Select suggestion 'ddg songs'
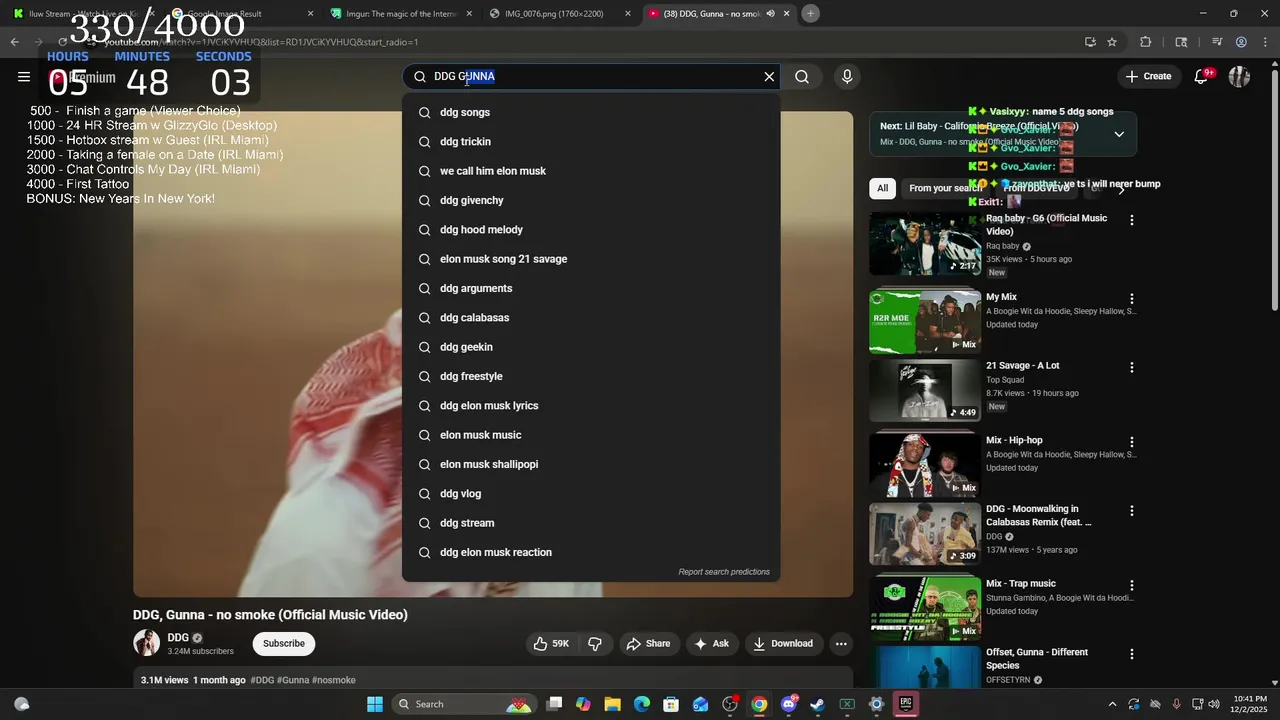 tap(591, 112)
